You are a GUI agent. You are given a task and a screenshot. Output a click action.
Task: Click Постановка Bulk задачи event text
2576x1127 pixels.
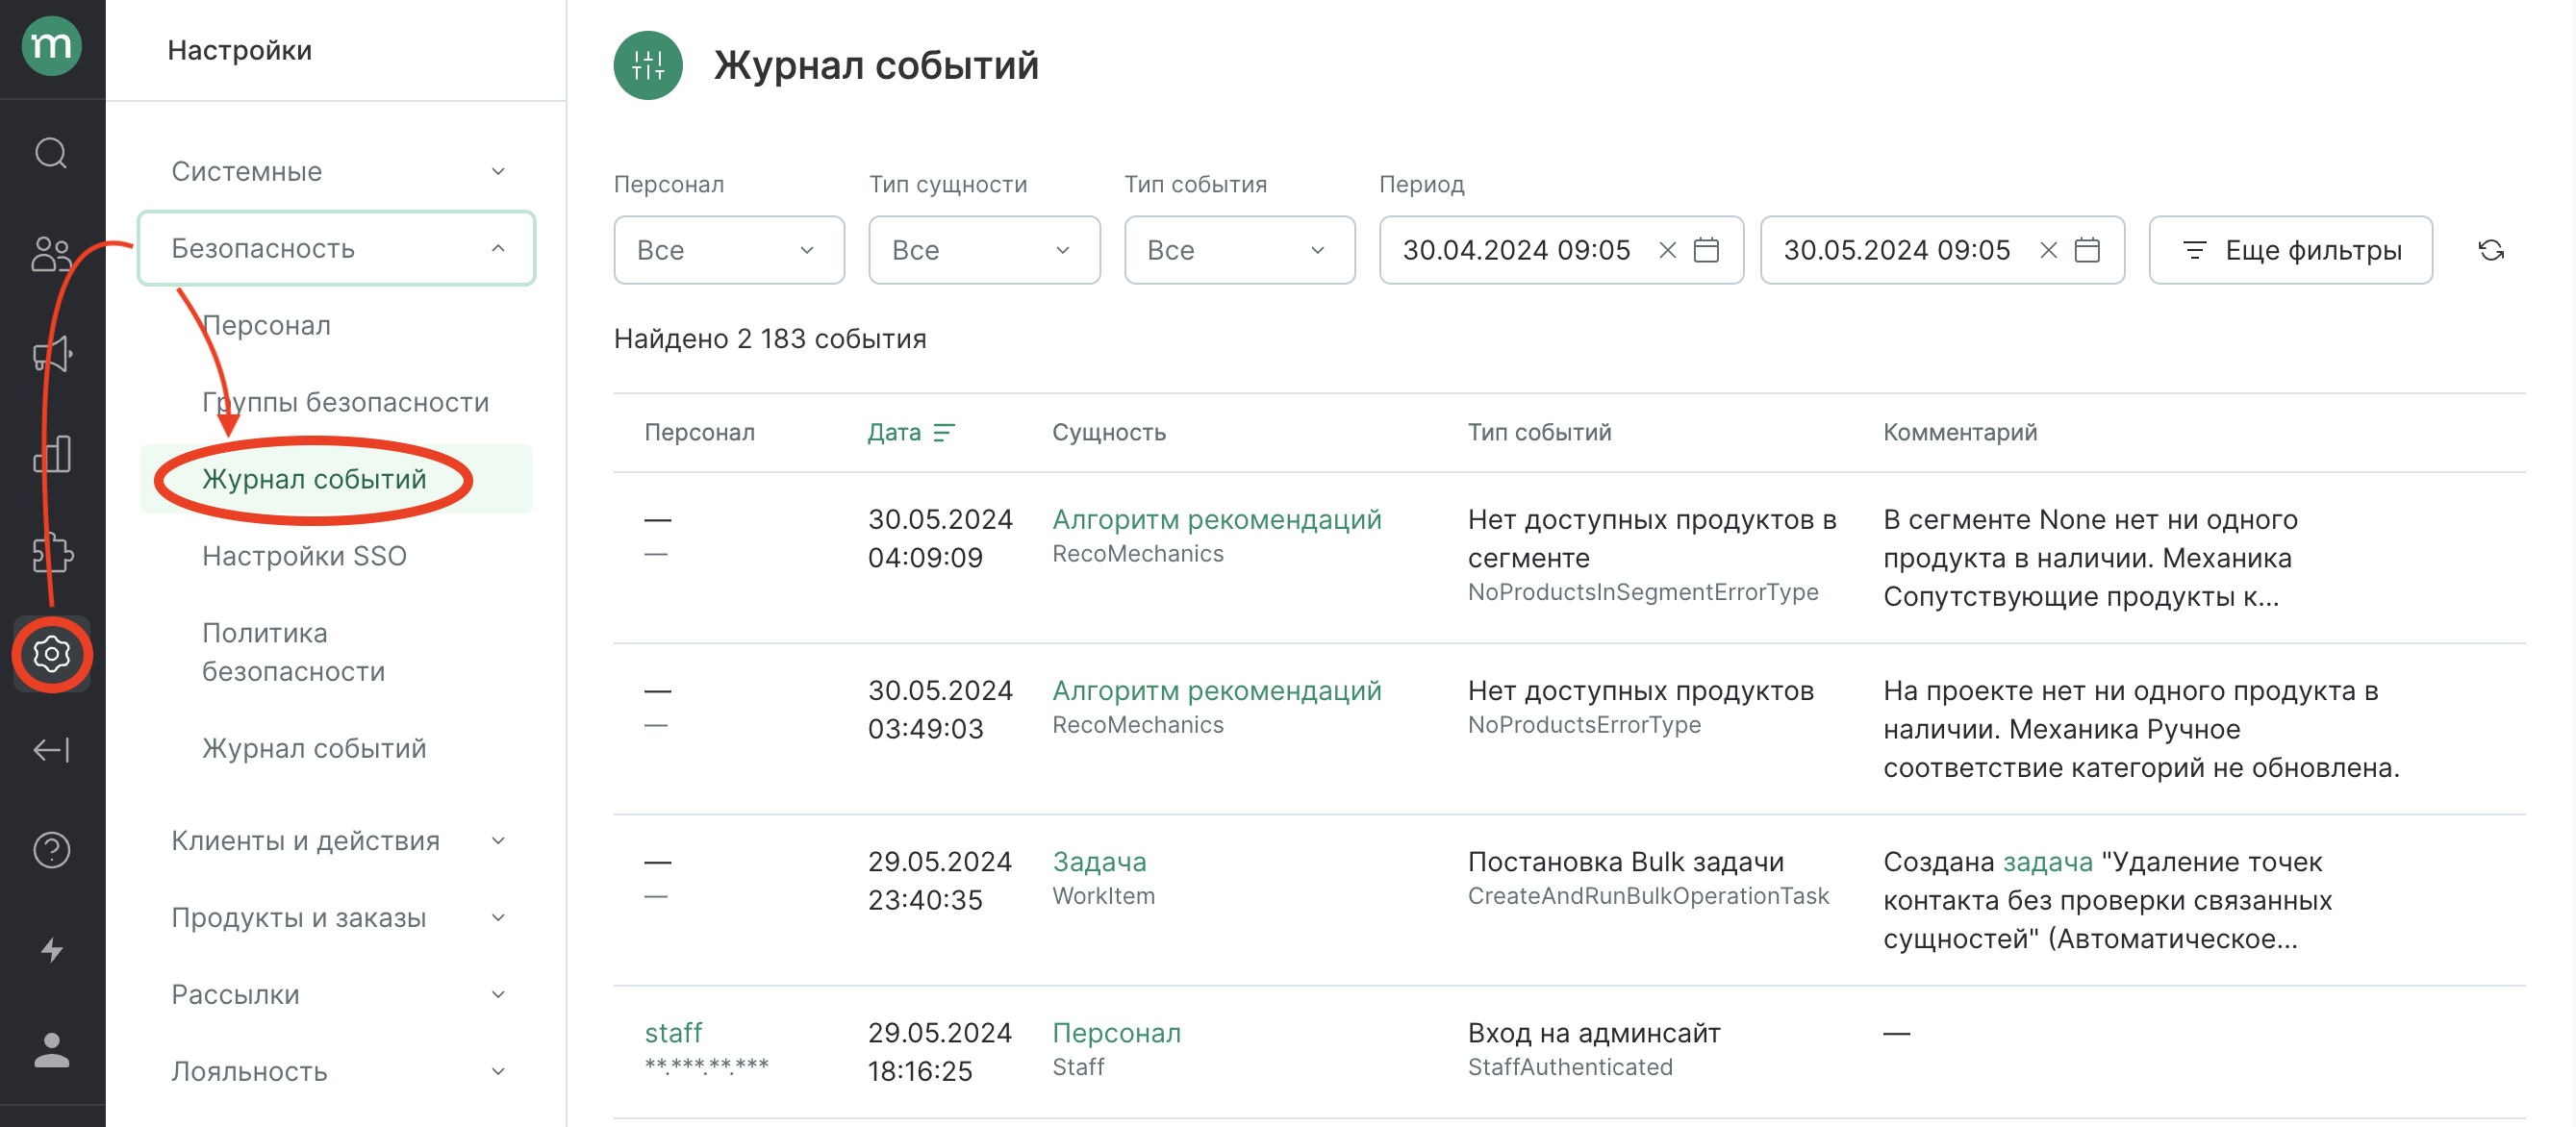pyautogui.click(x=1625, y=861)
